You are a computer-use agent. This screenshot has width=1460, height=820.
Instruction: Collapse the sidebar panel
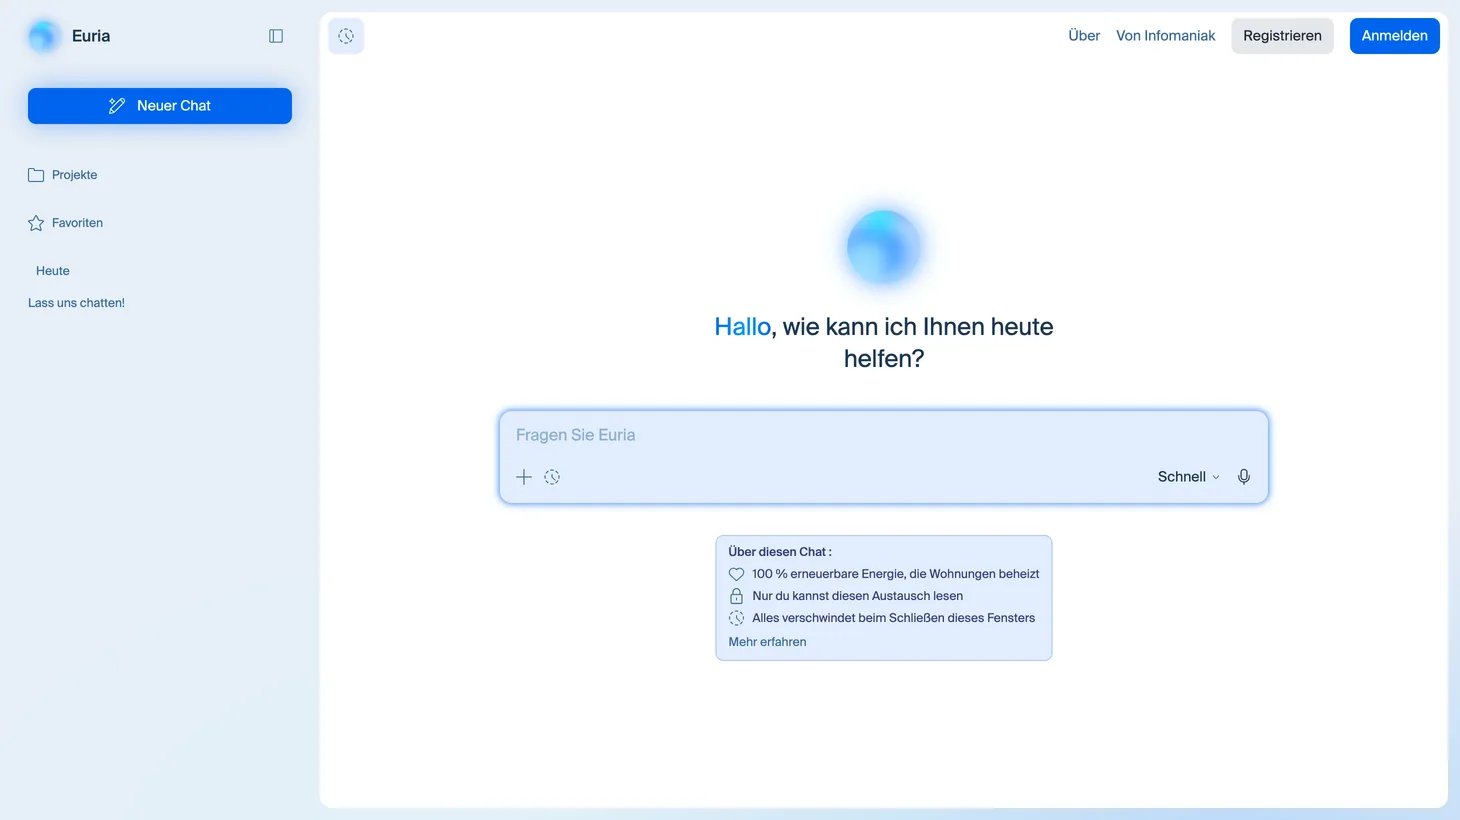(x=276, y=36)
